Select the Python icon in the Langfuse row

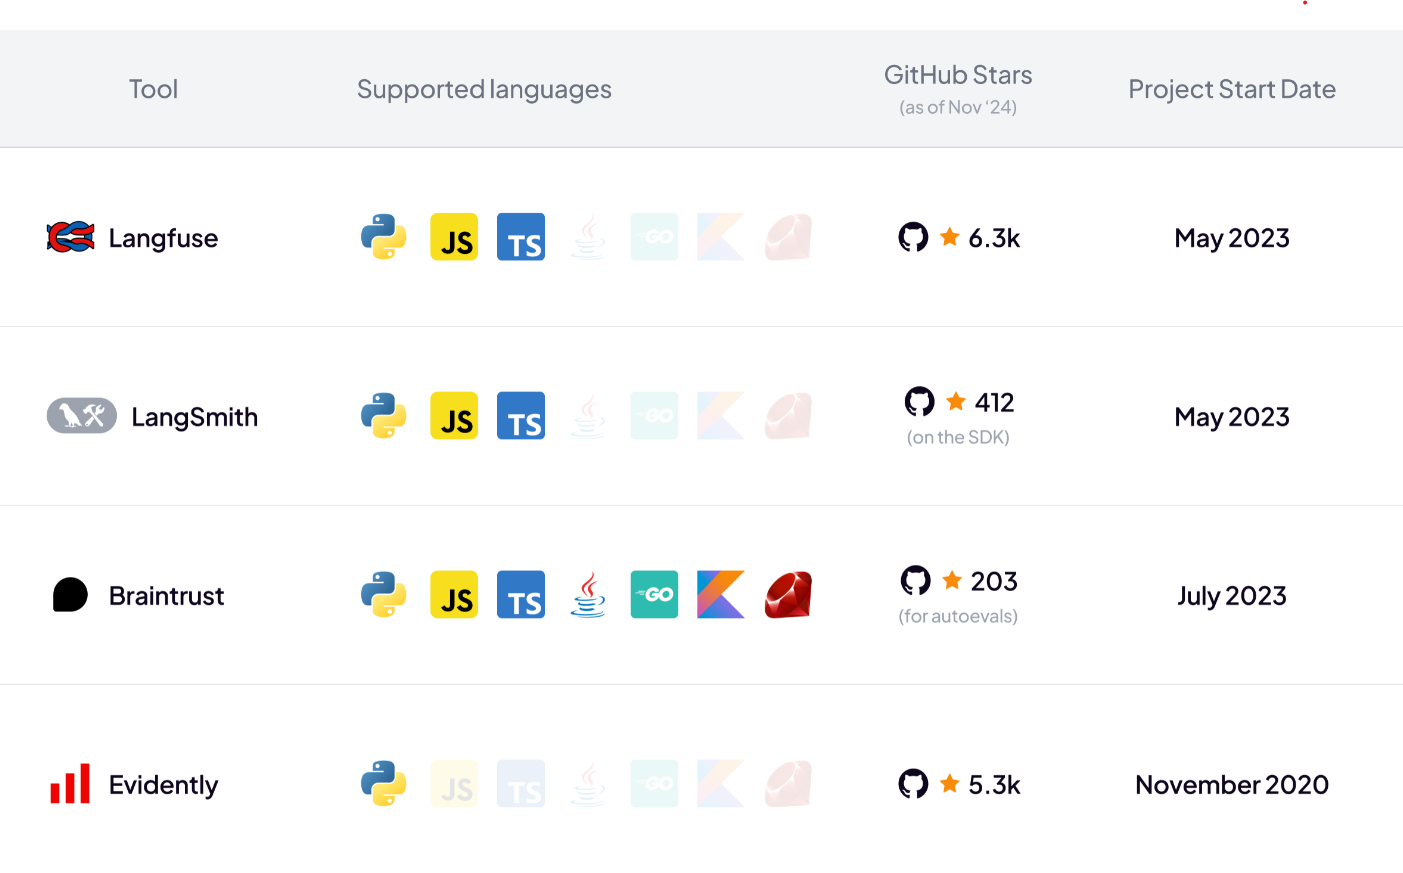pyautogui.click(x=384, y=237)
